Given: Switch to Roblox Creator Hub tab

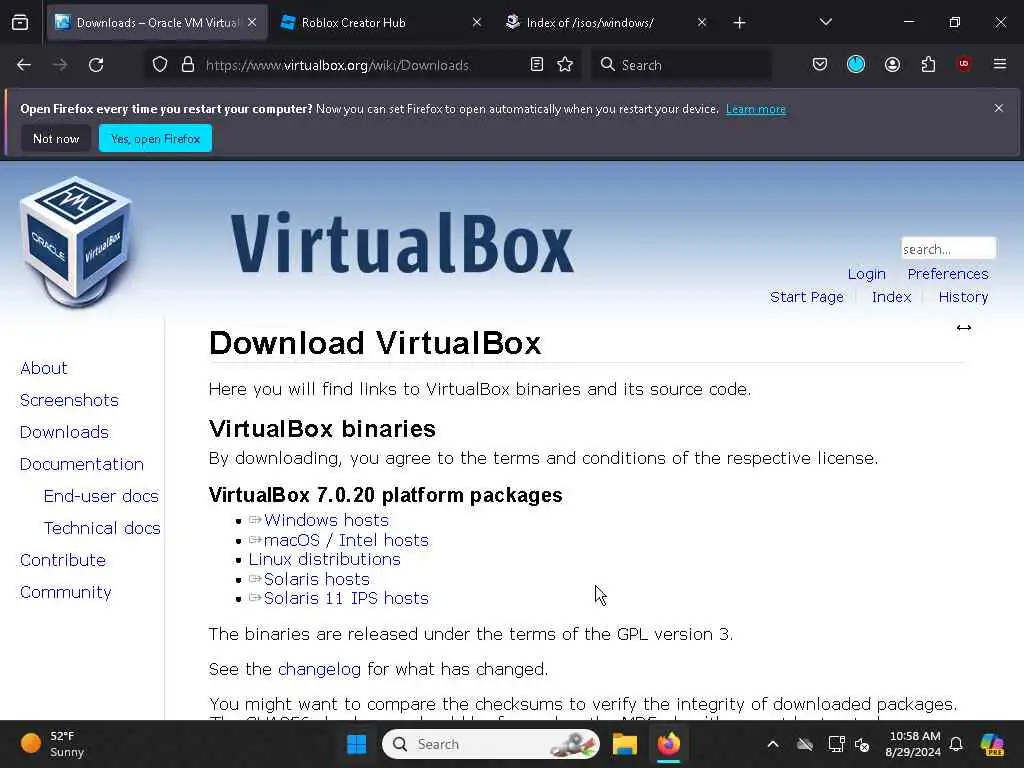Looking at the screenshot, I should pos(377,22).
